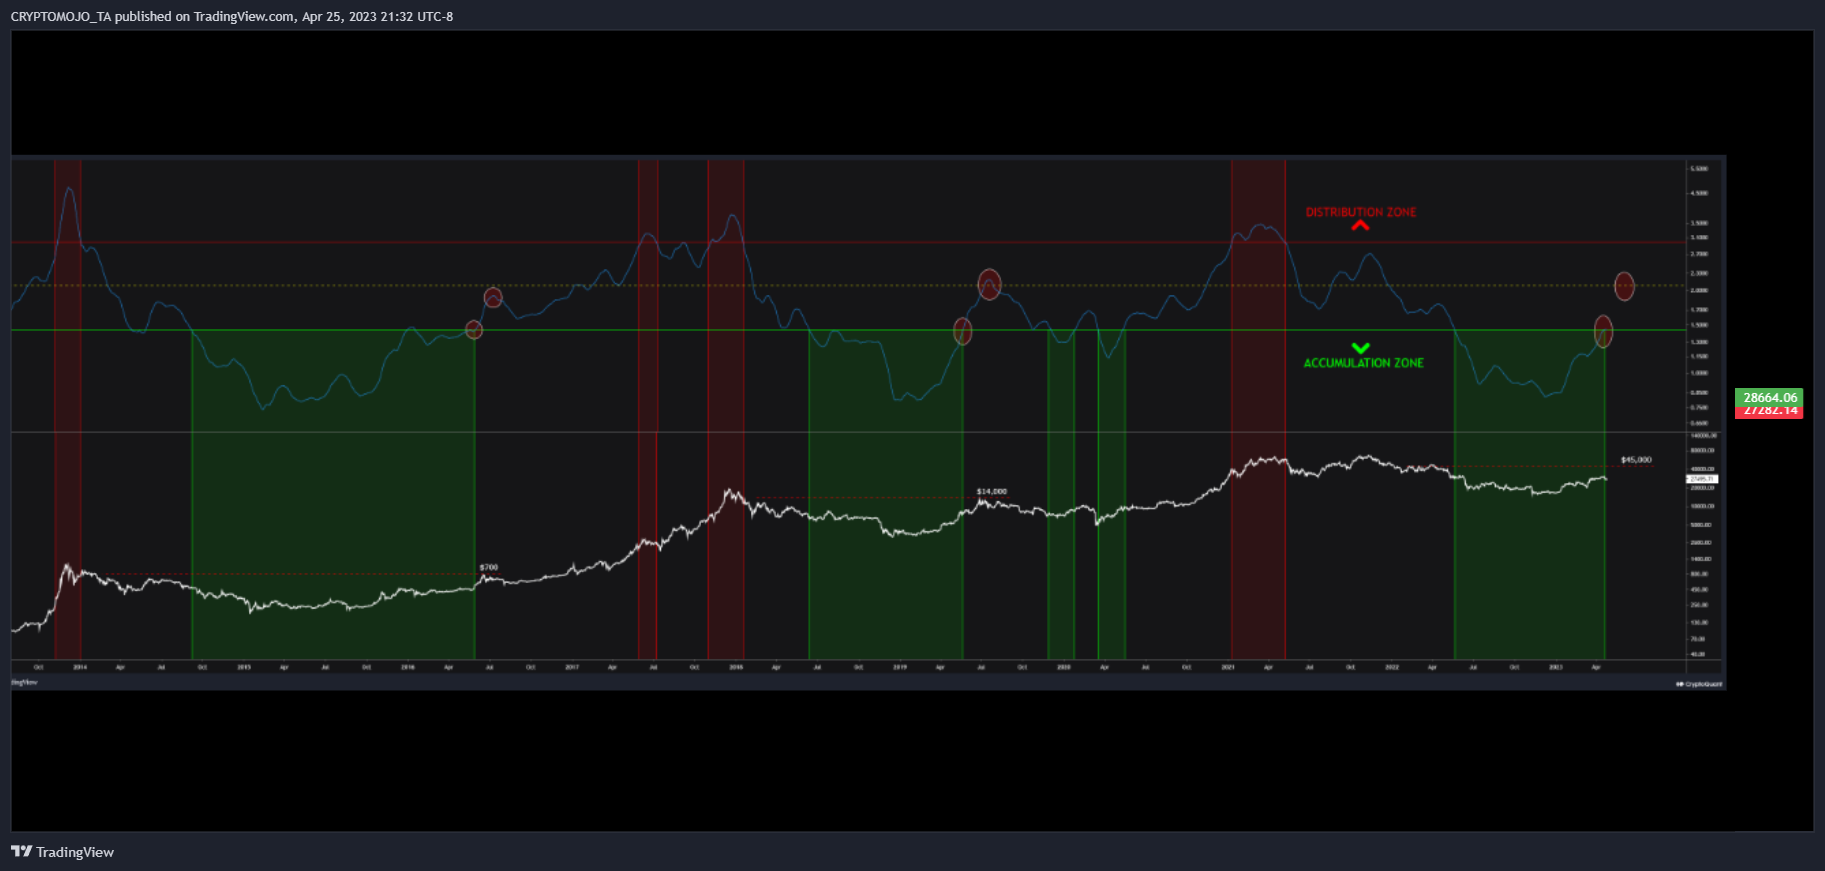This screenshot has height=871, width=1825.
Task: Click the 2014 label on the time axis
Action: 80,667
